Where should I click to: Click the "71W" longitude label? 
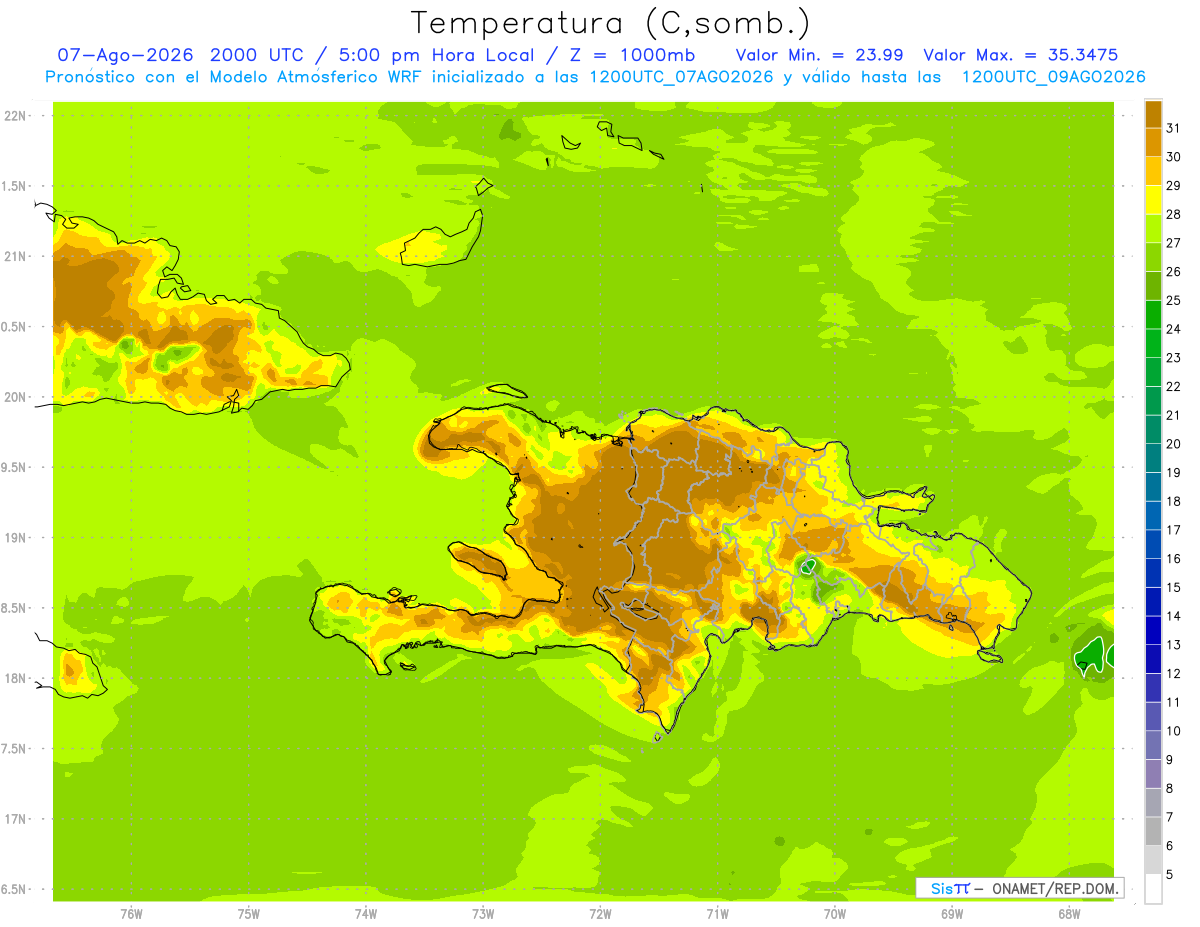coord(717,914)
